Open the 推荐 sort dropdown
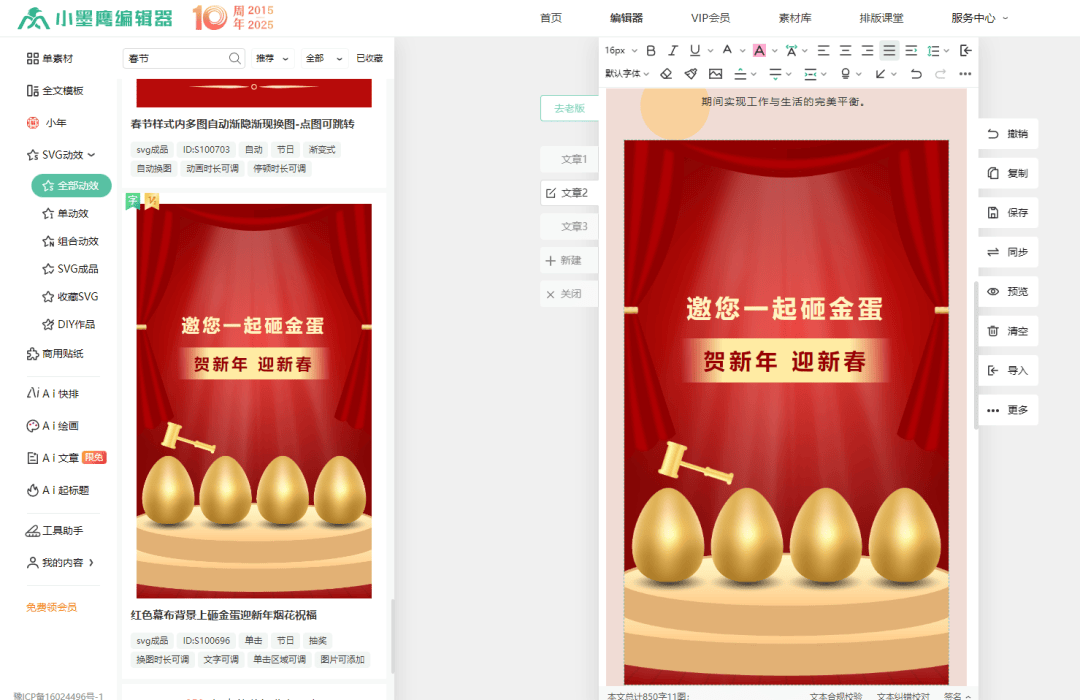The height and width of the screenshot is (700, 1080). (273, 59)
